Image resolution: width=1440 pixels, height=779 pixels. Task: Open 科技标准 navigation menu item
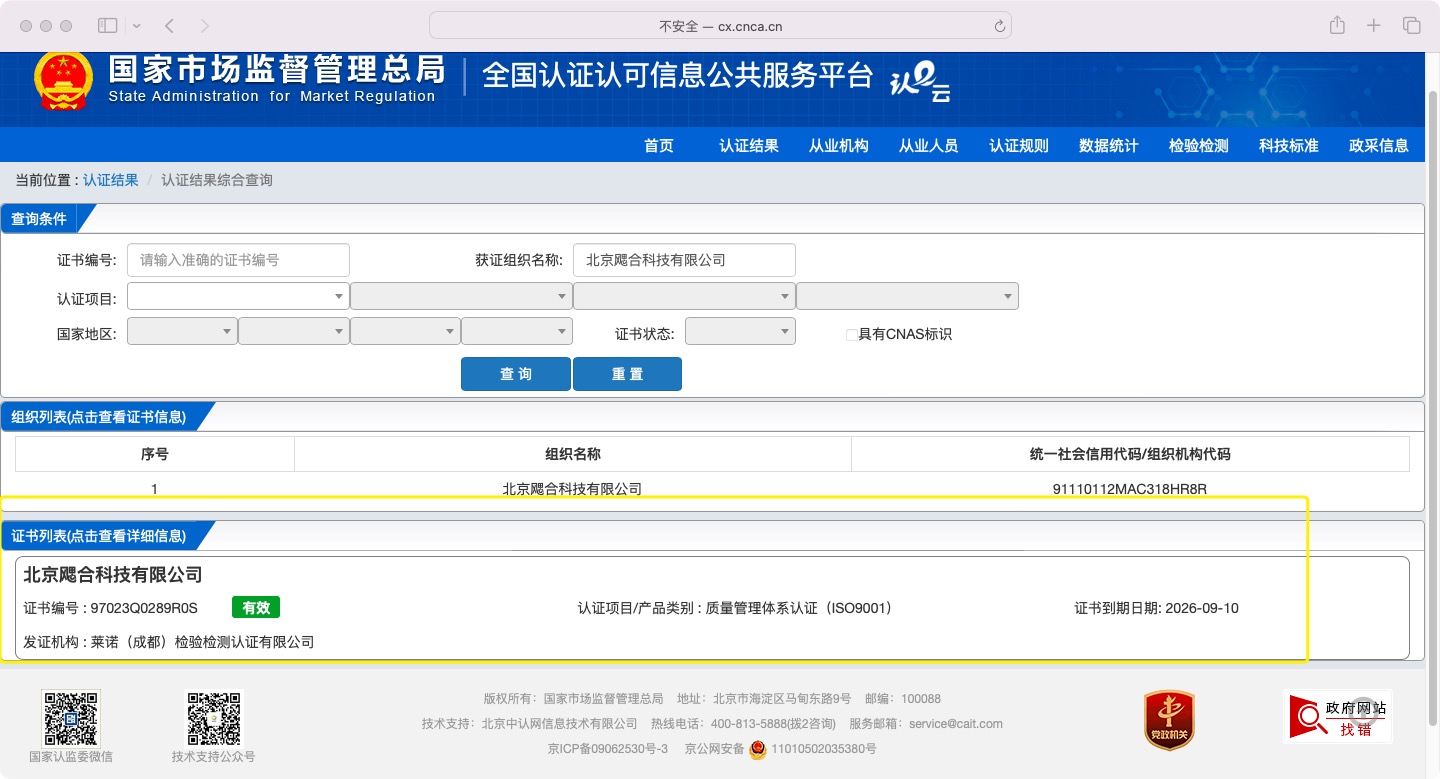pyautogui.click(x=1289, y=145)
